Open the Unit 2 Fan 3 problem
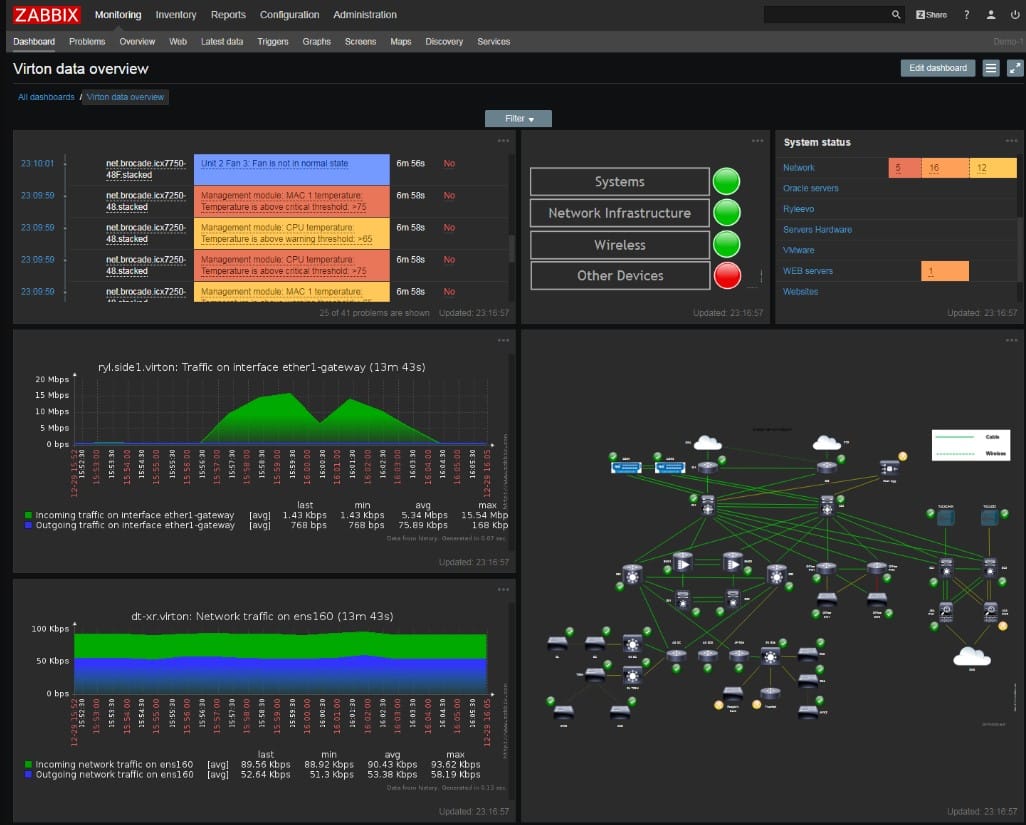 point(274,163)
